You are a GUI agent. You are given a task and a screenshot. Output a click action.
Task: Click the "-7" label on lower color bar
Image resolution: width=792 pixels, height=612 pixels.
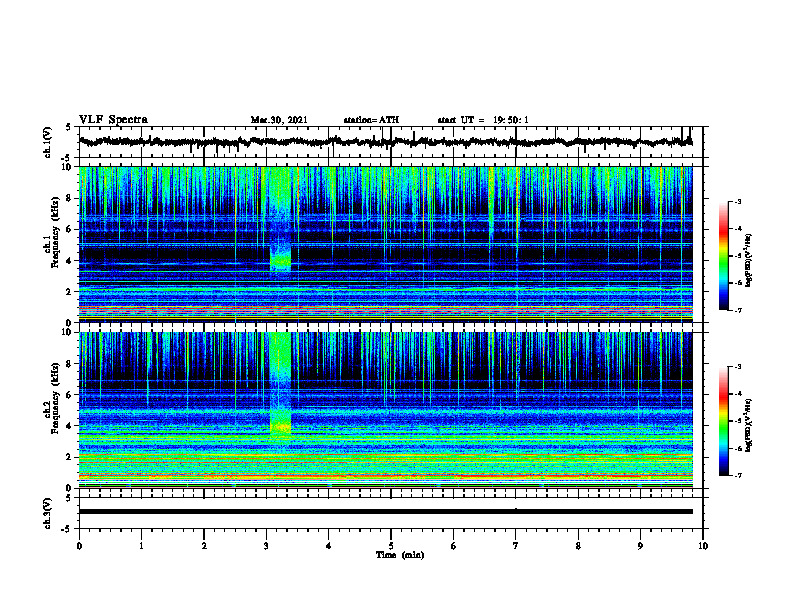pos(738,475)
